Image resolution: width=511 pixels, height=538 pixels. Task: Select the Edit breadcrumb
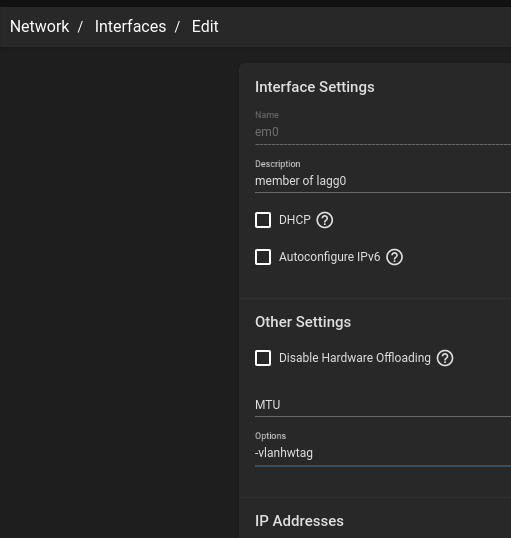(x=205, y=26)
